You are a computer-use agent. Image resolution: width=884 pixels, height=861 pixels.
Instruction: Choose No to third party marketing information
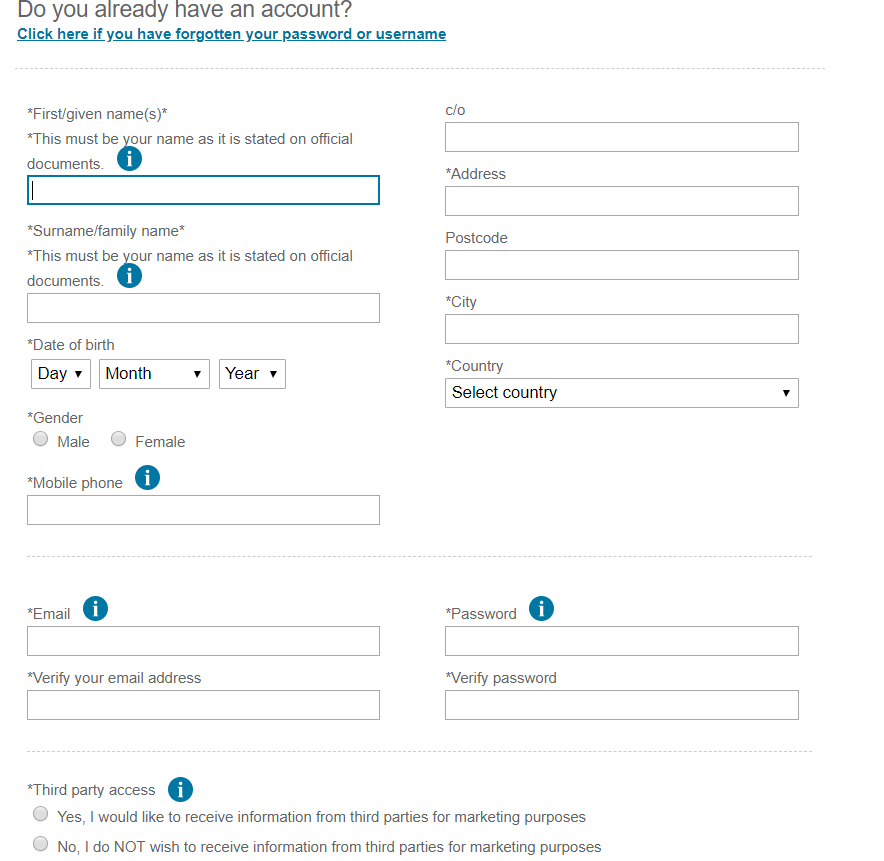pyautogui.click(x=40, y=843)
